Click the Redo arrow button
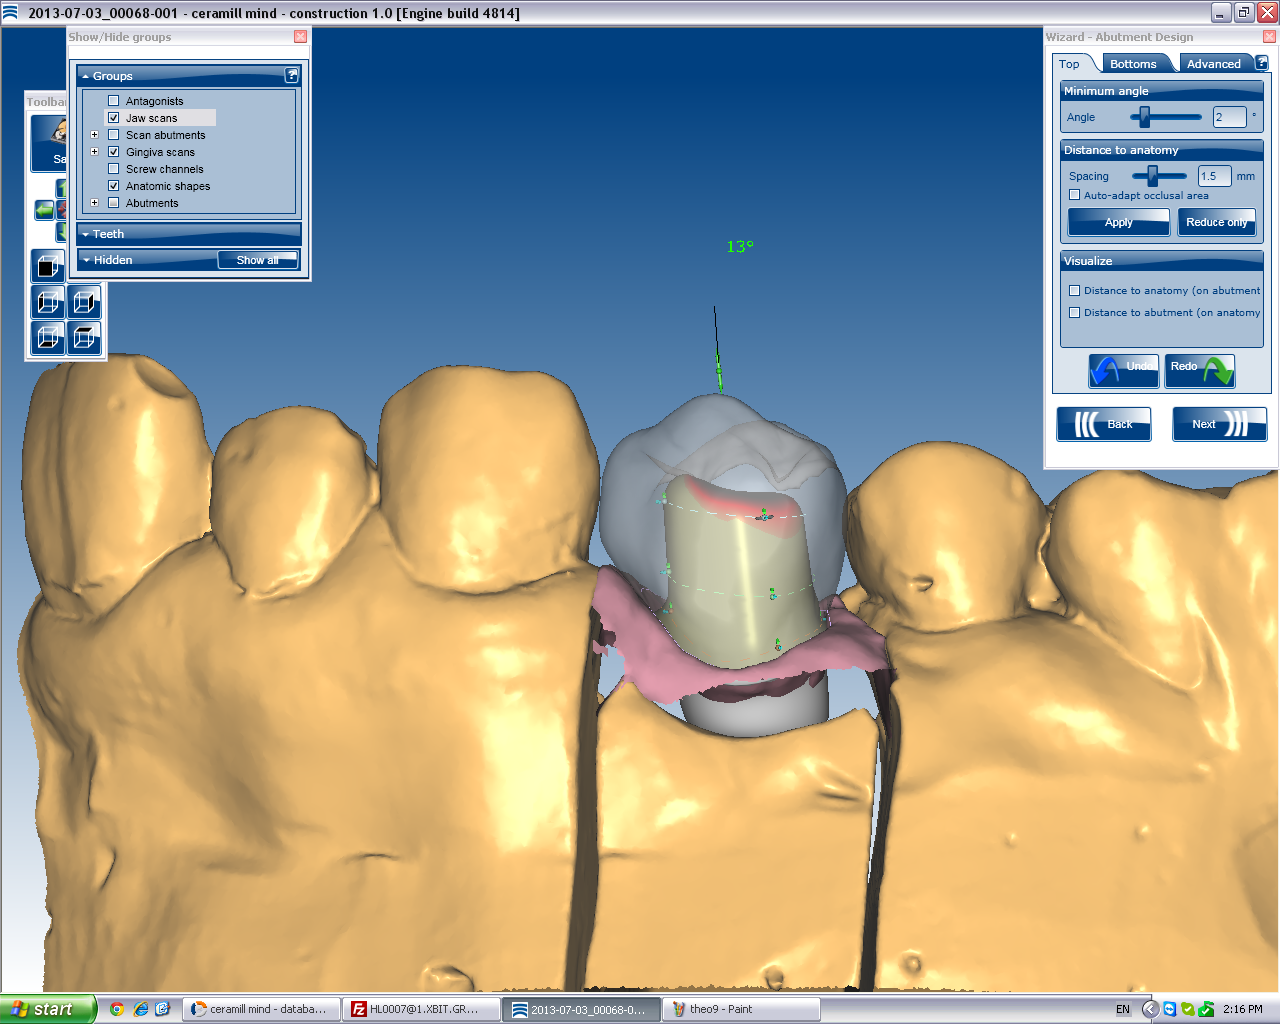1280x1024 pixels. click(x=1200, y=370)
